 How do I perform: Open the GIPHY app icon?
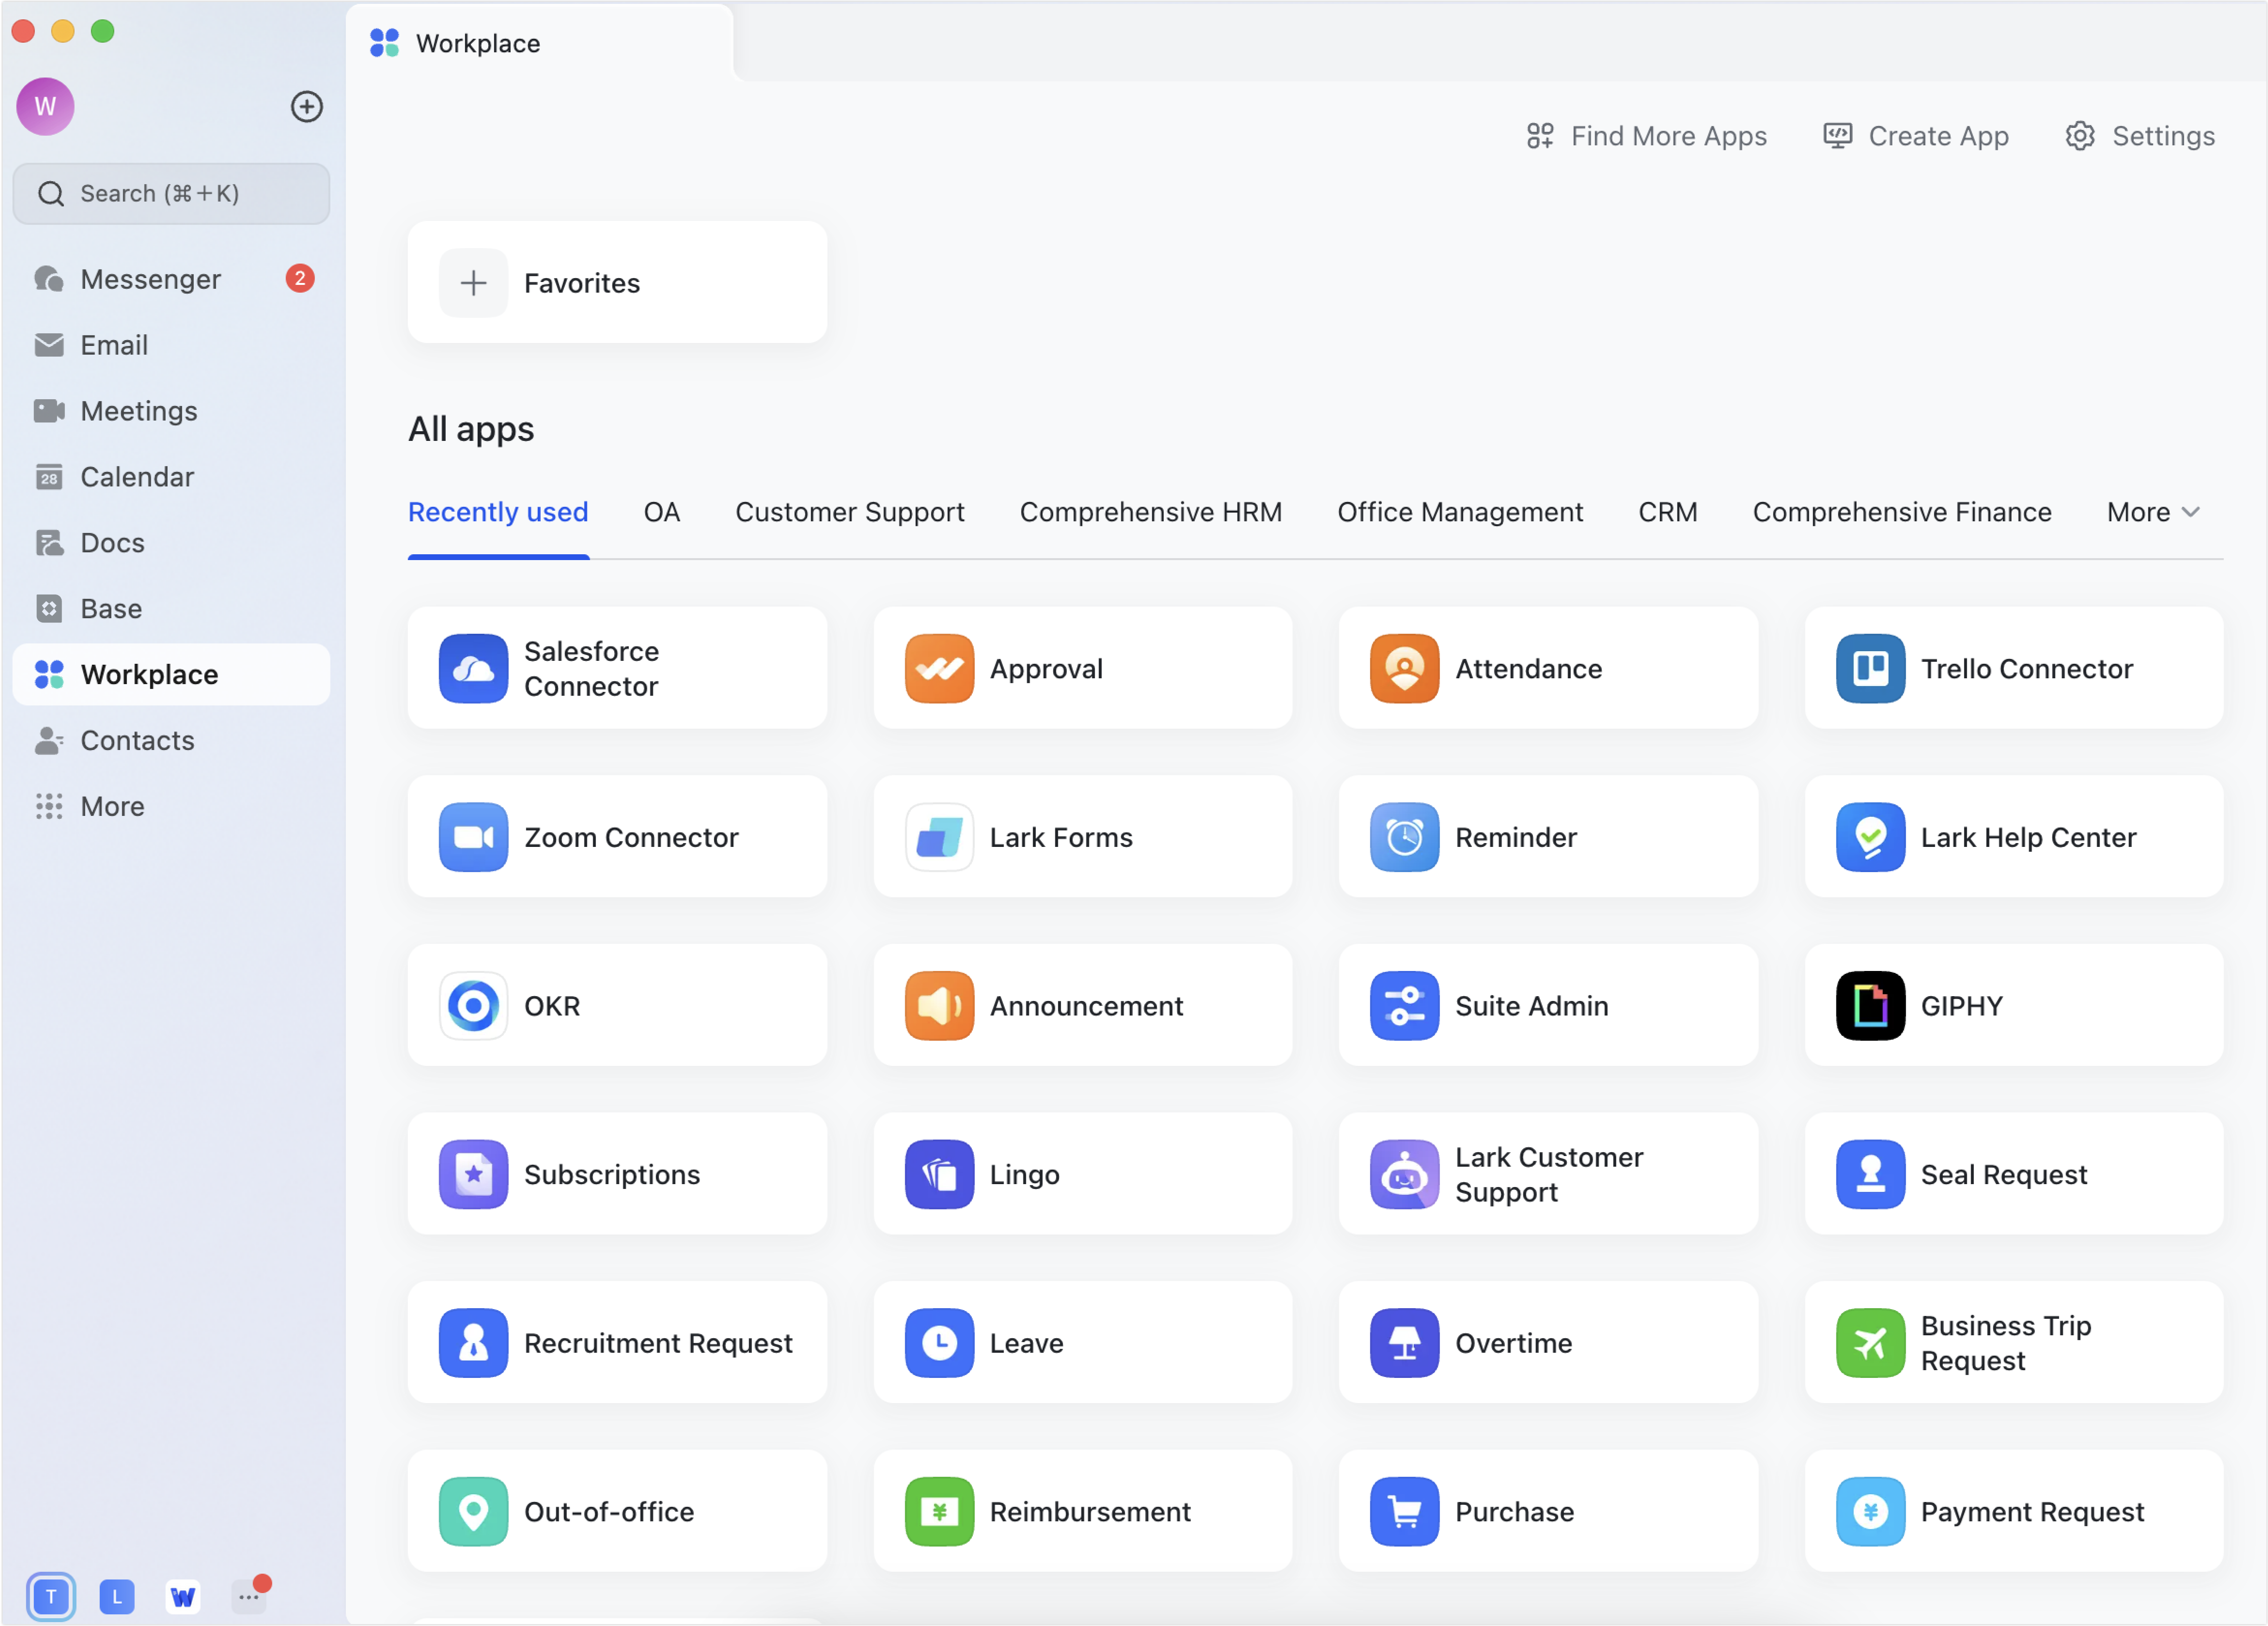1870,1005
